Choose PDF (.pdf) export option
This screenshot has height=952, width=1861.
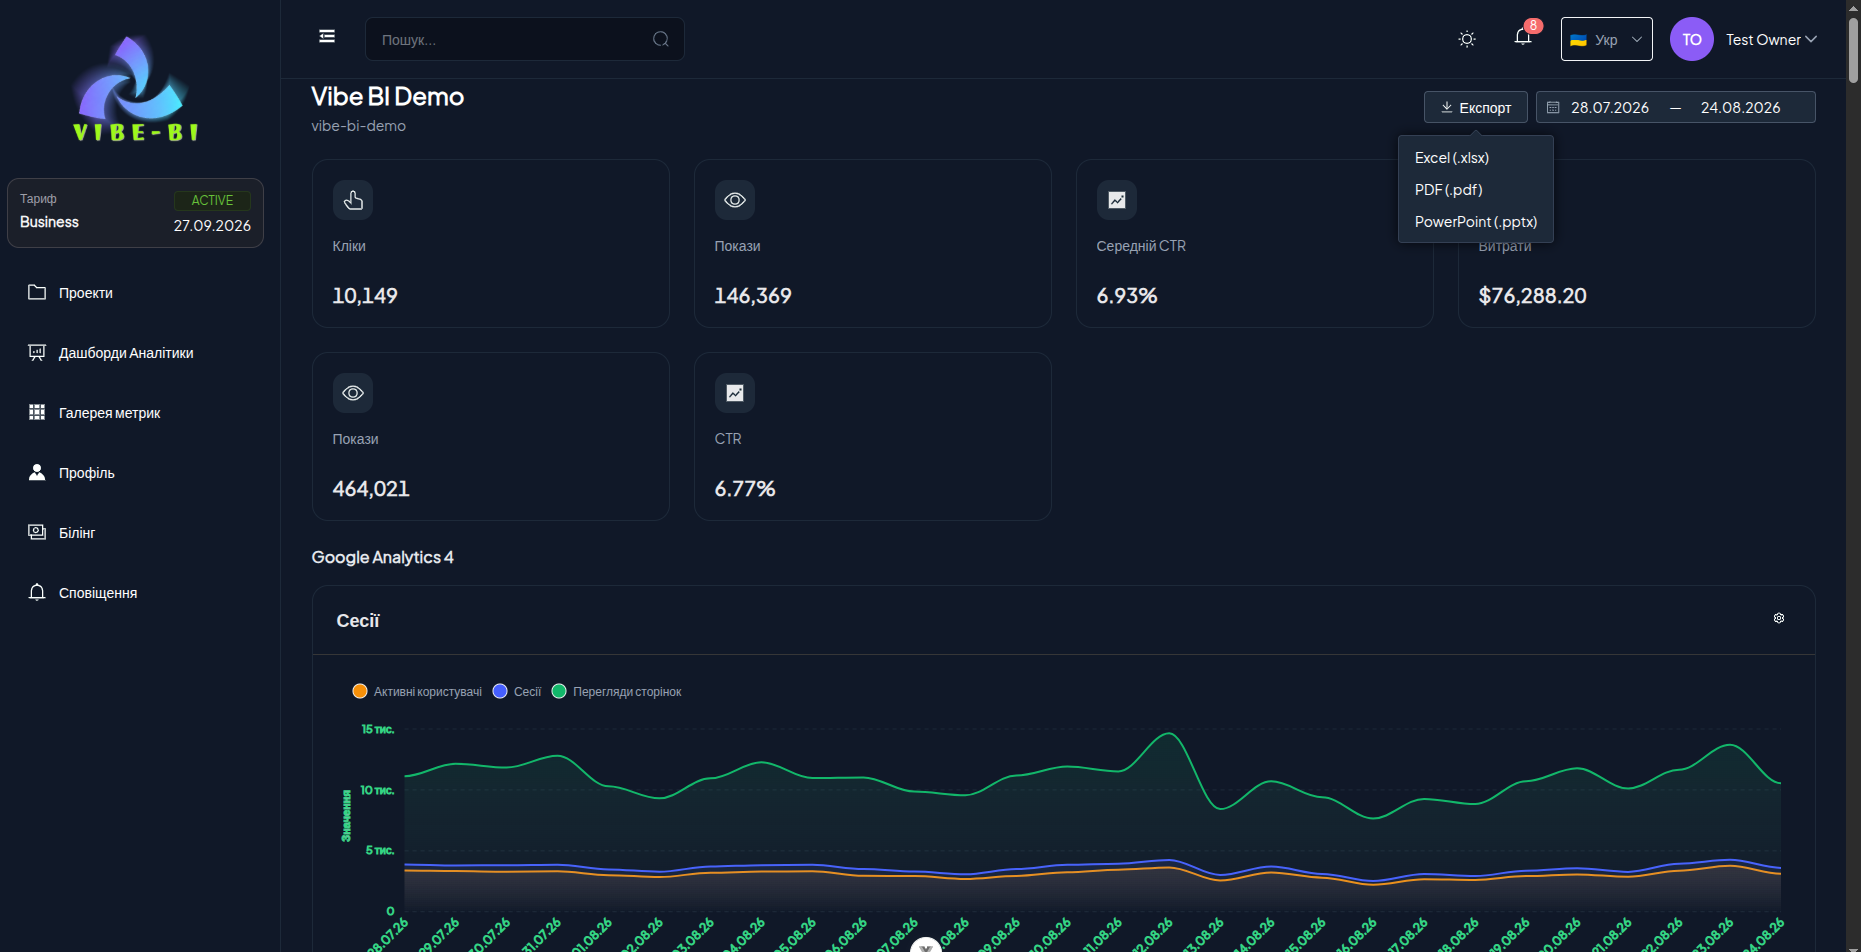pyautogui.click(x=1476, y=190)
